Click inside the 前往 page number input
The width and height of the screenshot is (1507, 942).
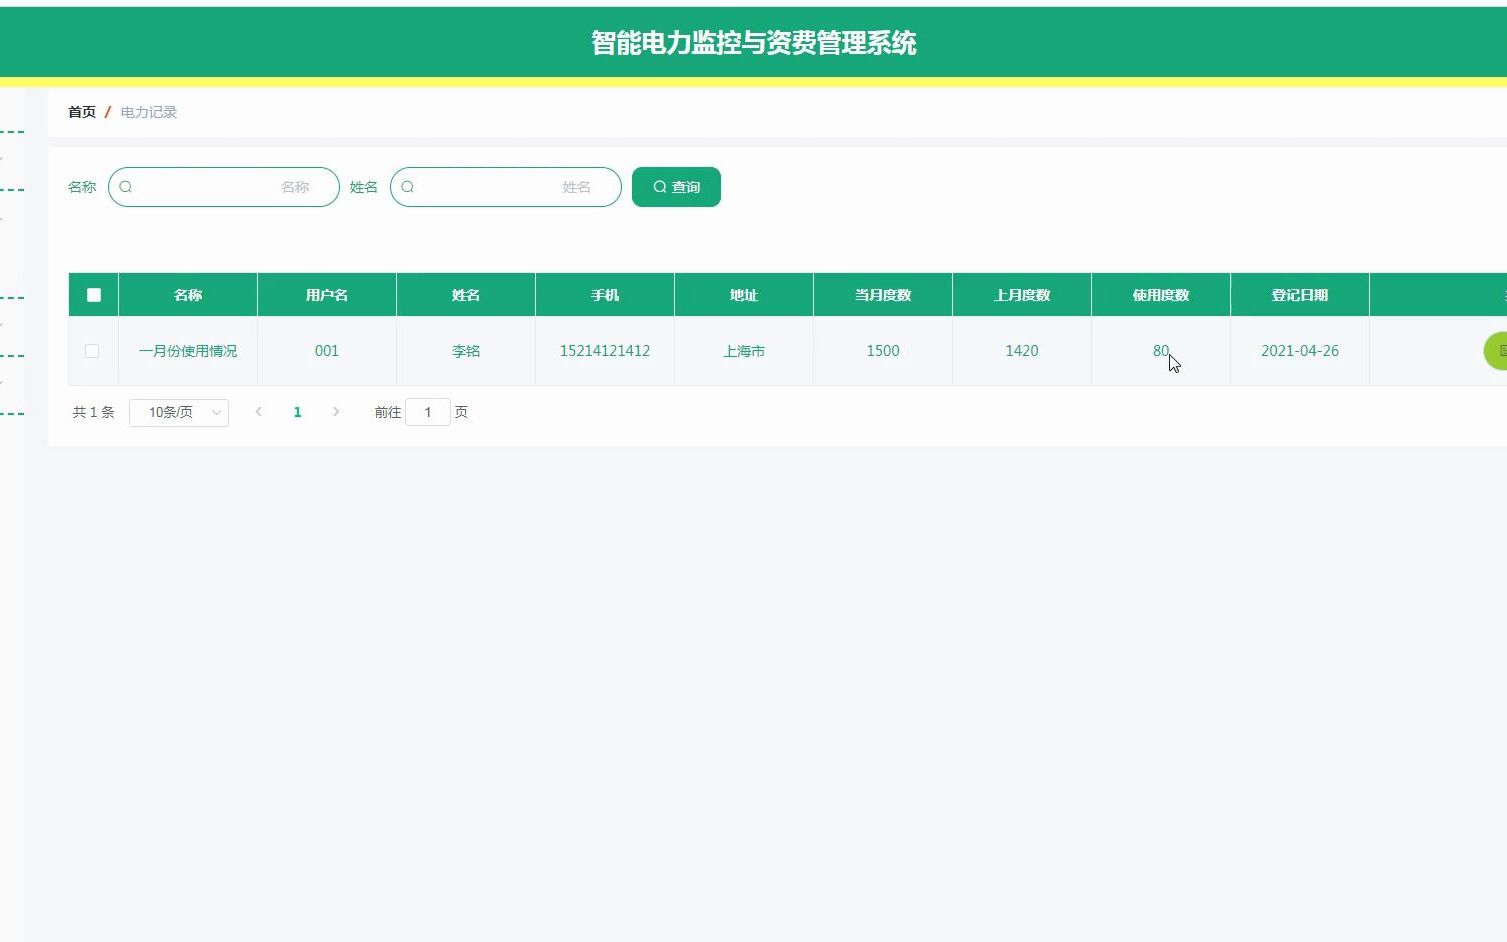point(428,411)
